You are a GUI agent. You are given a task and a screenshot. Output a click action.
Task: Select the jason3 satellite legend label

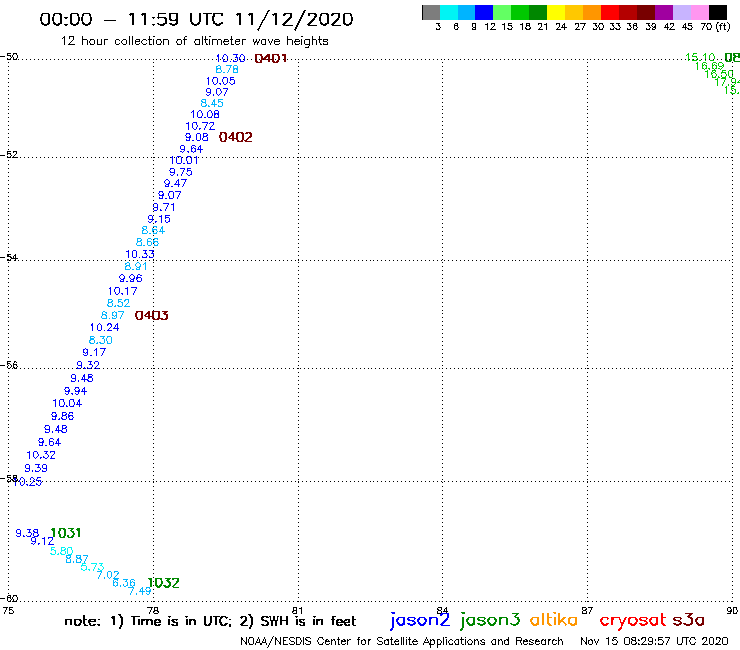click(490, 621)
